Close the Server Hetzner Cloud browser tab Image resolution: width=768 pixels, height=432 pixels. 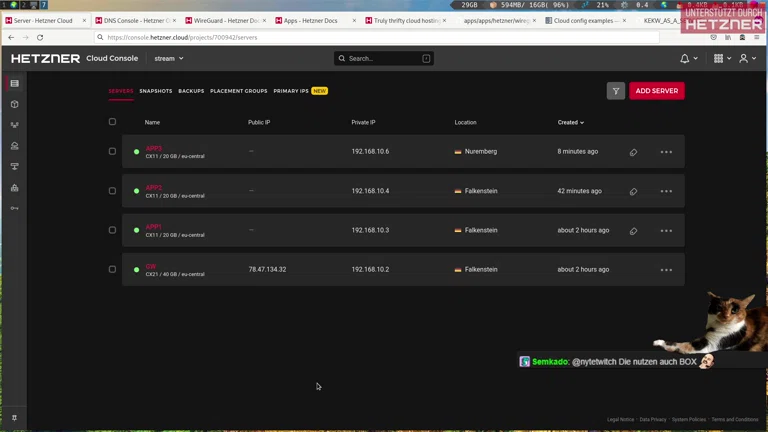click(84, 21)
